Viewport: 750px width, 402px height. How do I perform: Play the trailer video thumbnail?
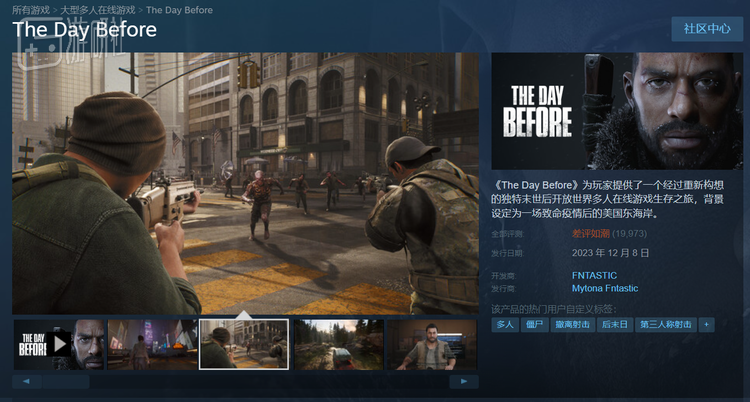click(58, 344)
